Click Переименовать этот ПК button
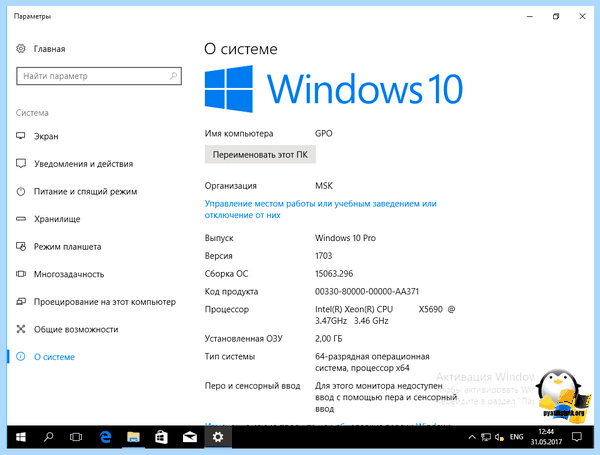Screen dimensions: 600x455 (x=260, y=154)
